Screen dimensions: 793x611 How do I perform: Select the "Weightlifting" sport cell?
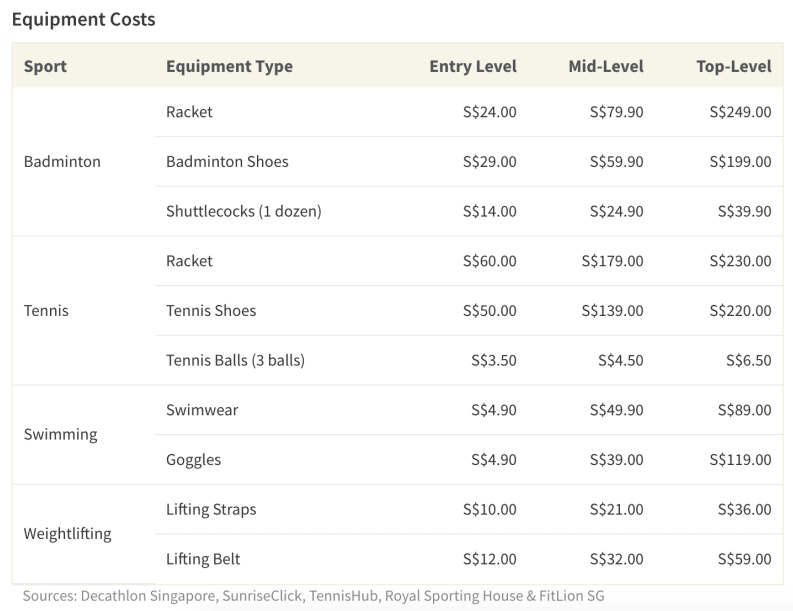(x=67, y=533)
